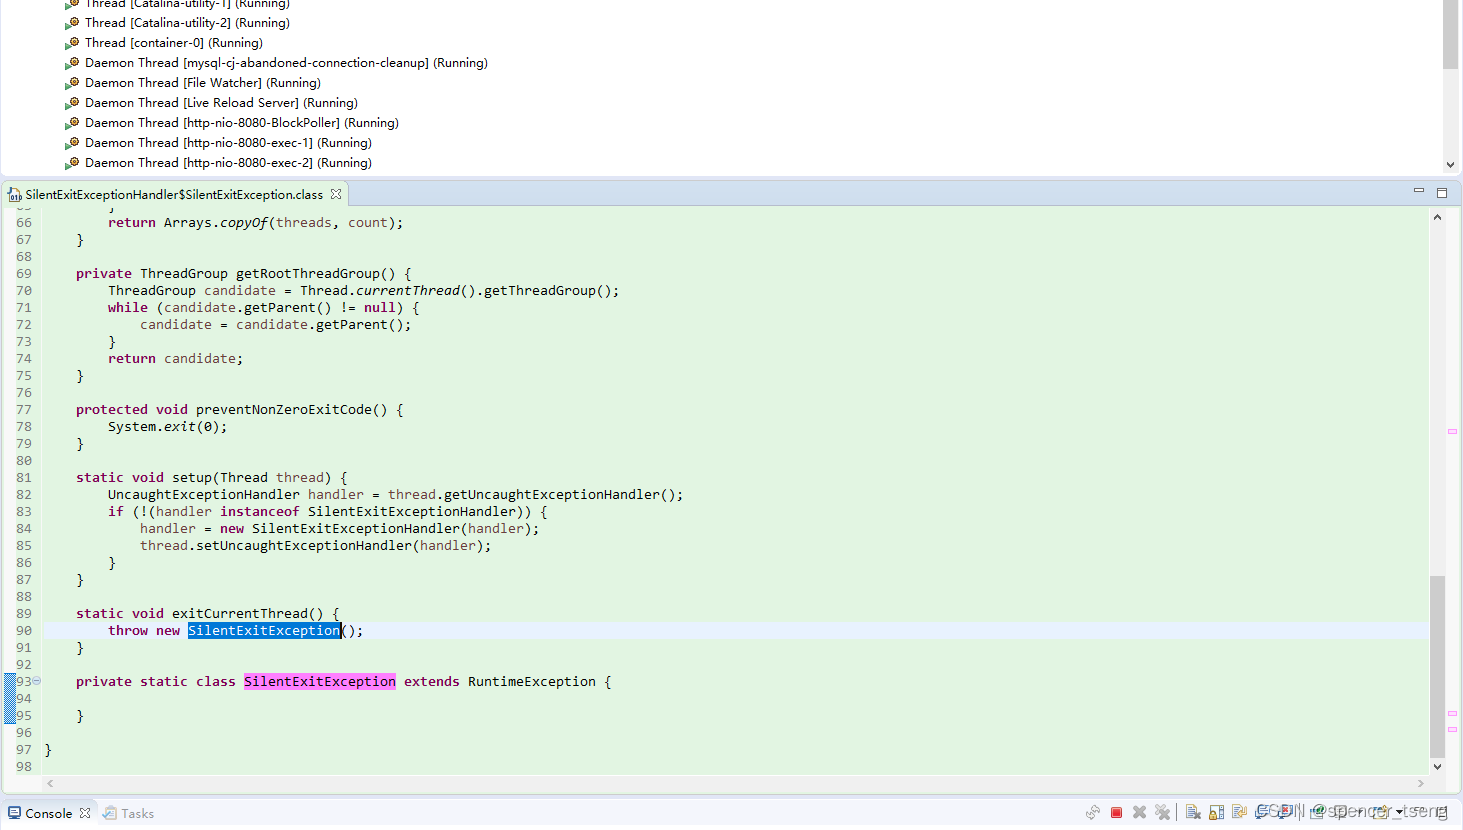1463x830 pixels.
Task: Click the class file icon on the editor tab
Action: [15, 195]
